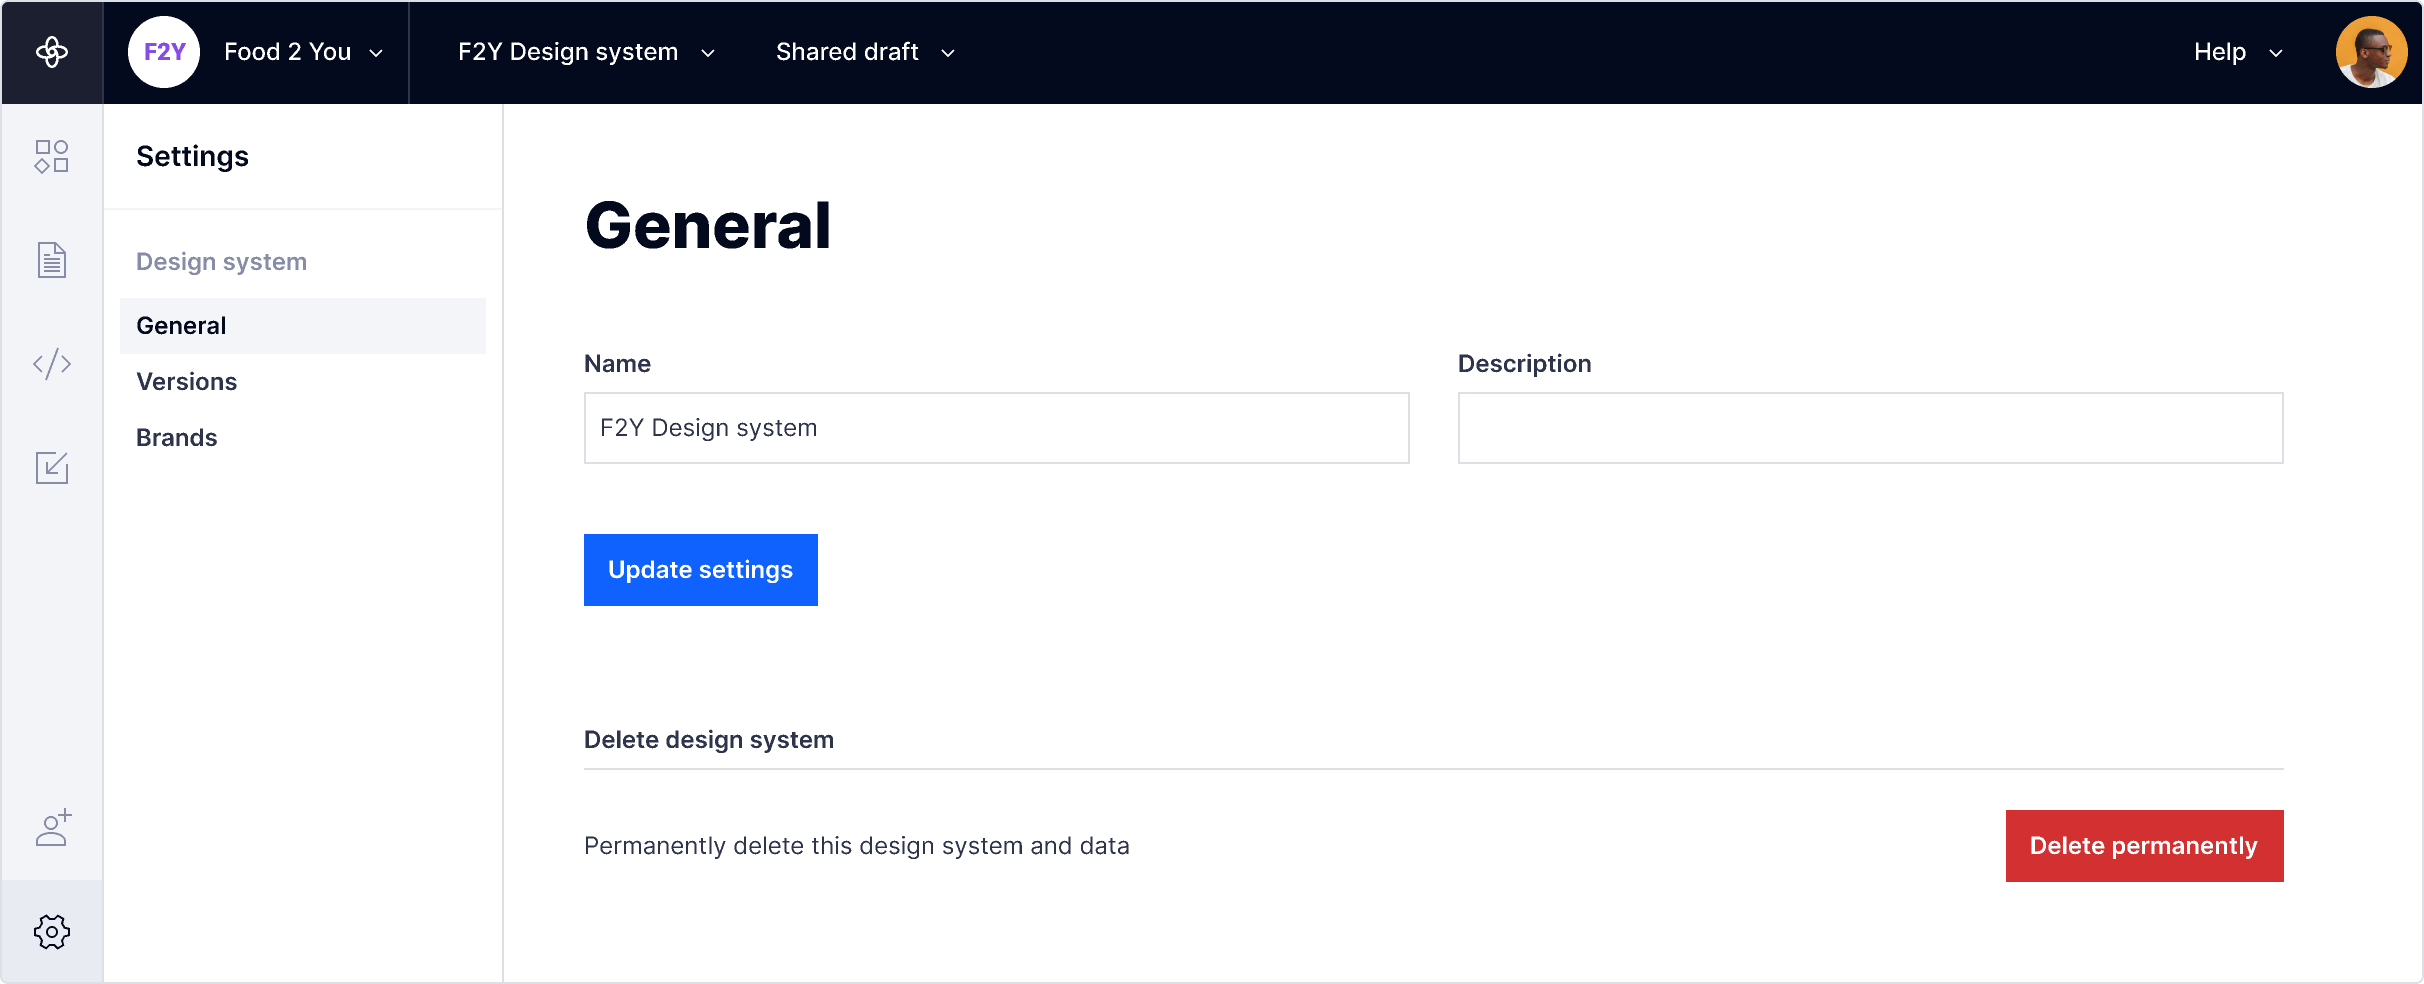Image resolution: width=2424 pixels, height=984 pixels.
Task: Expand the Food 2 You workspace dropdown
Action: point(303,51)
